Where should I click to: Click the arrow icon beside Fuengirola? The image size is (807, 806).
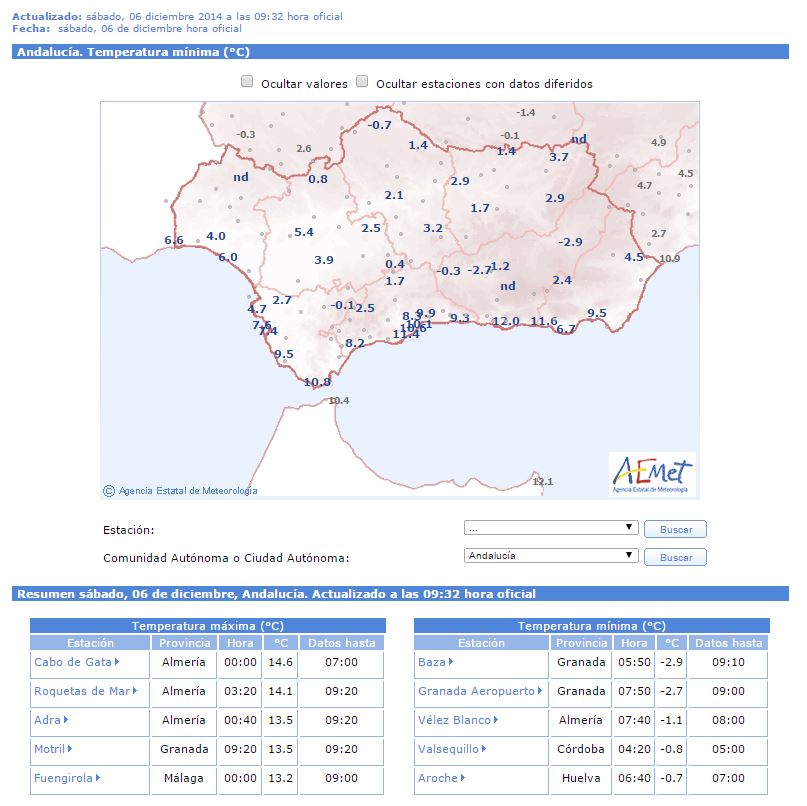coord(100,778)
